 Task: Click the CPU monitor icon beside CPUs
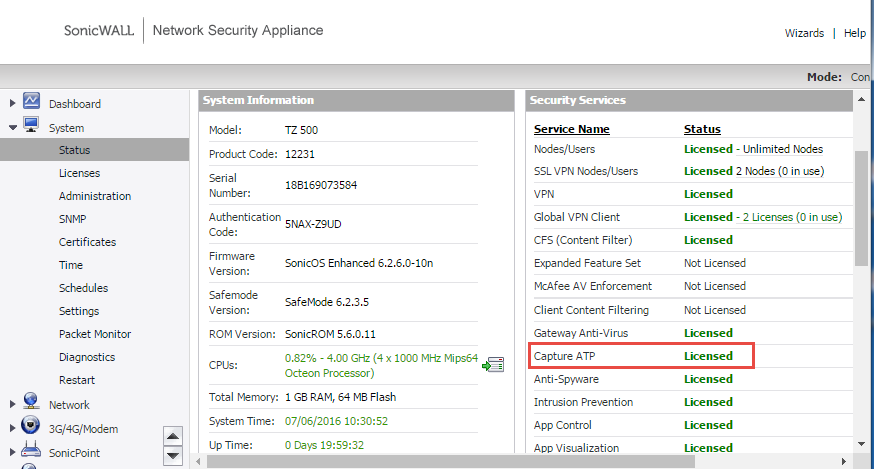(492, 366)
